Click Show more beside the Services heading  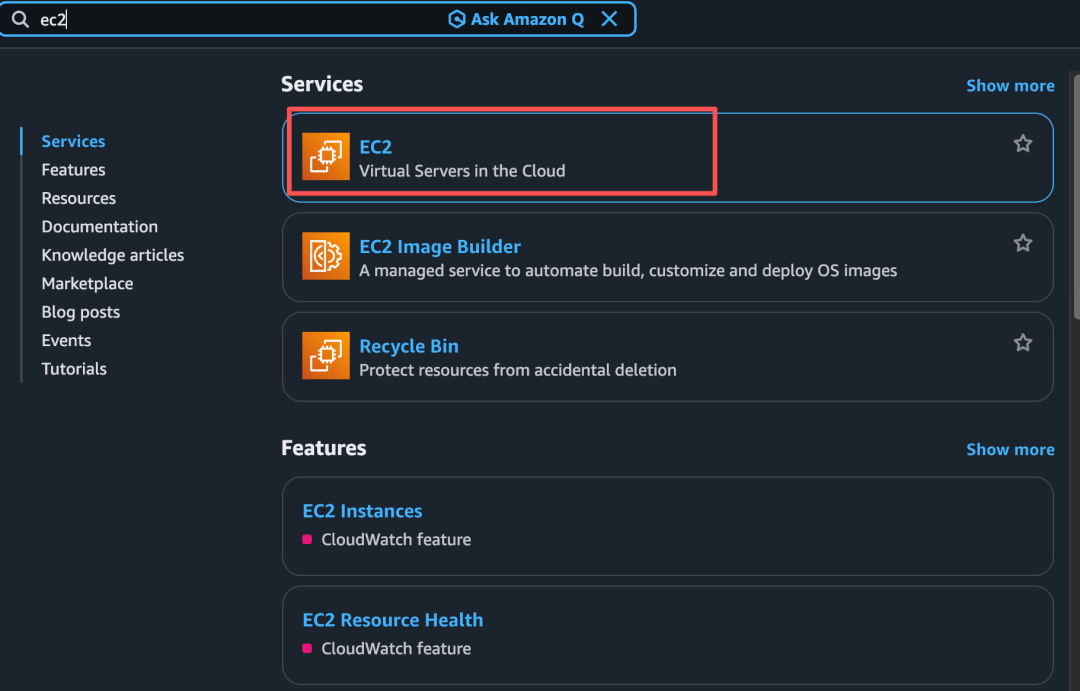pos(1010,85)
